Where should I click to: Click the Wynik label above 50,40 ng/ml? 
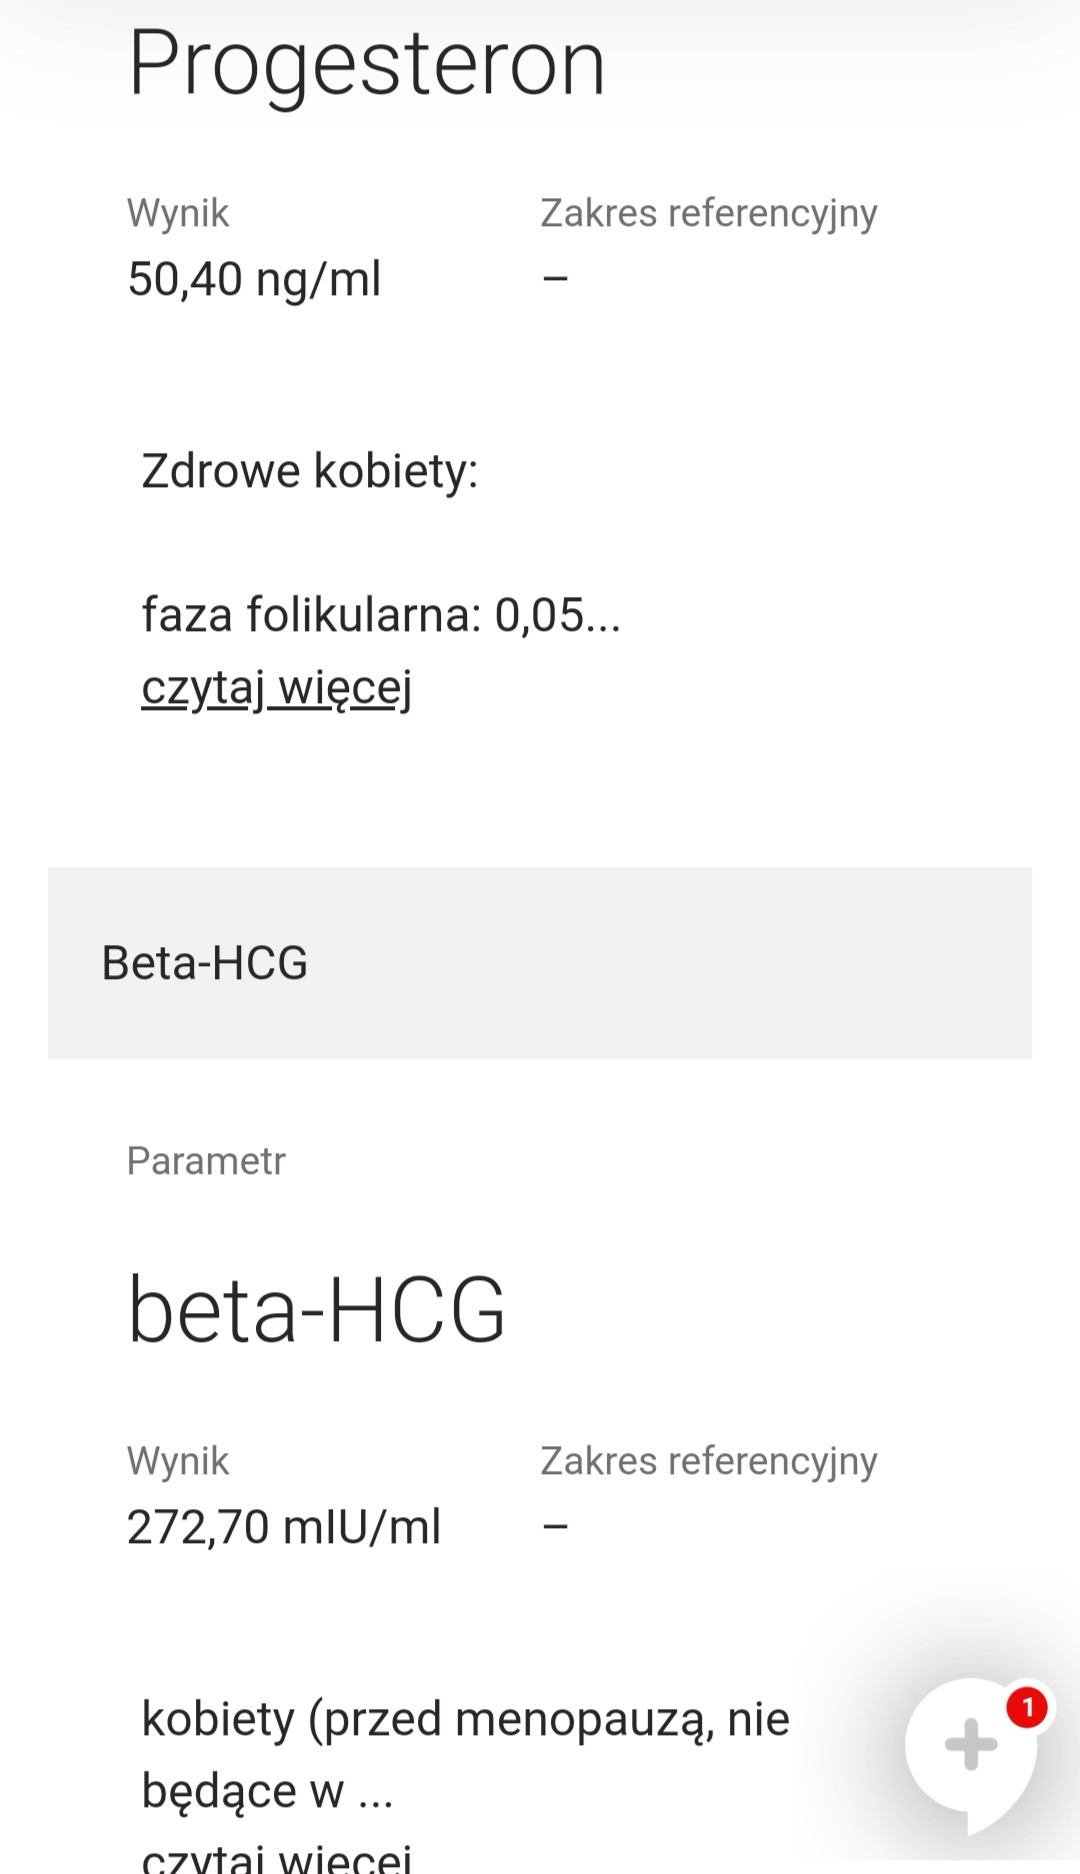click(178, 213)
